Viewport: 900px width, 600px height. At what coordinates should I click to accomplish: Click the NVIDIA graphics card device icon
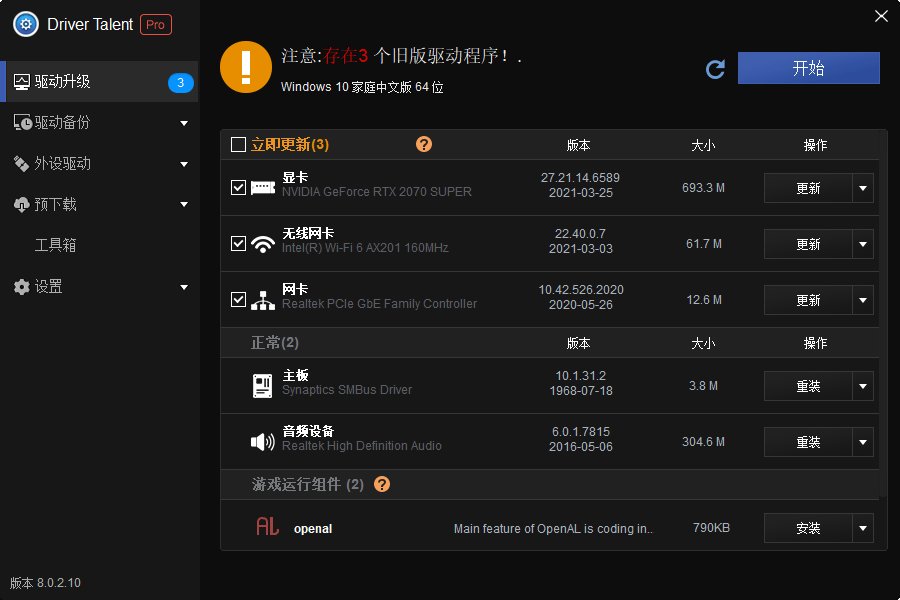[263, 187]
